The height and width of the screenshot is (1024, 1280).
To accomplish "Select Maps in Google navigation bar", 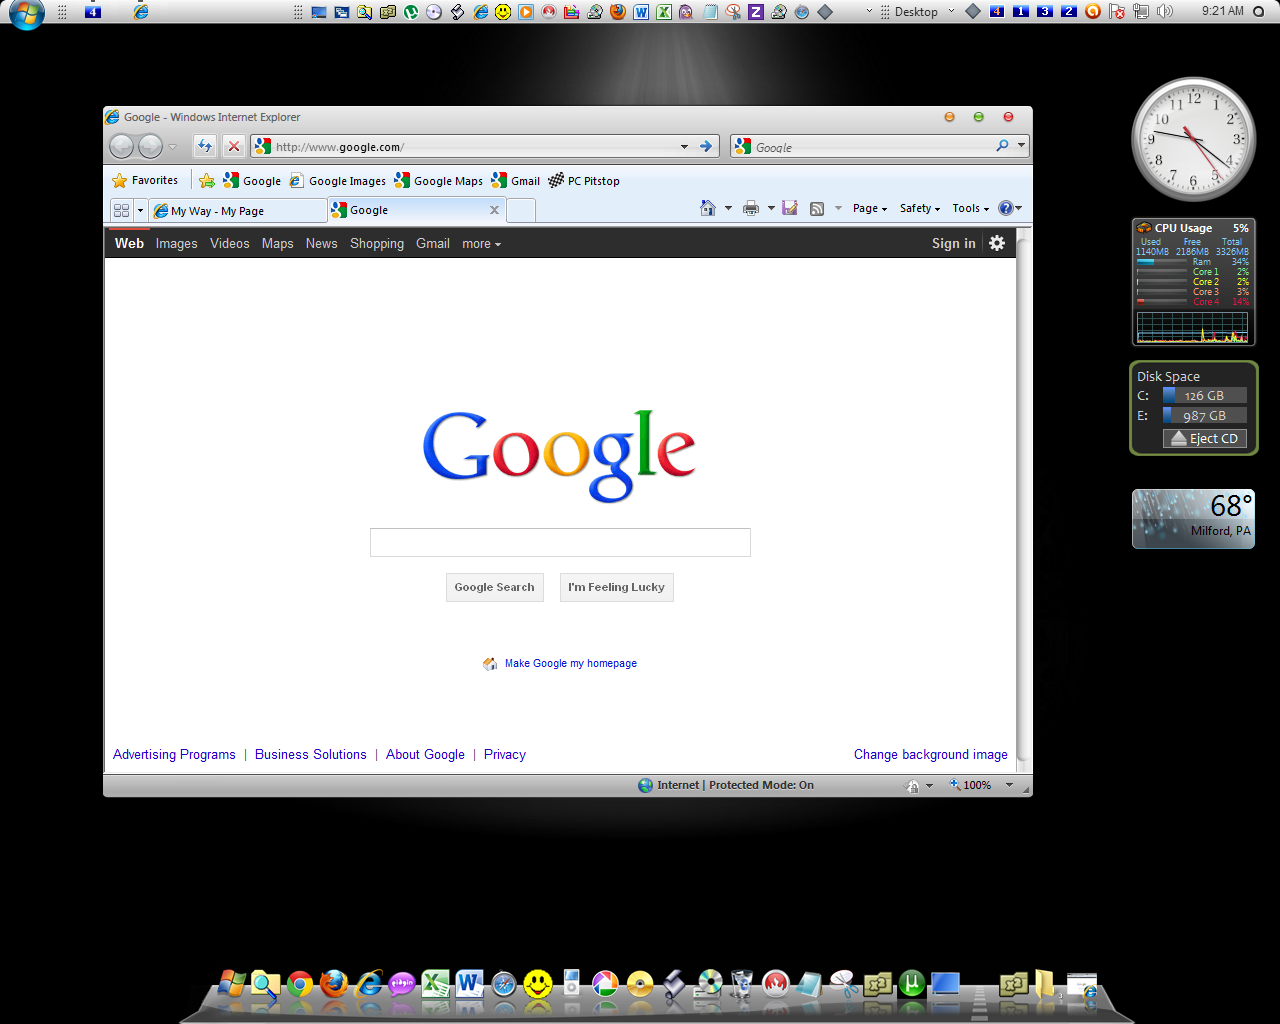I will click(x=278, y=243).
